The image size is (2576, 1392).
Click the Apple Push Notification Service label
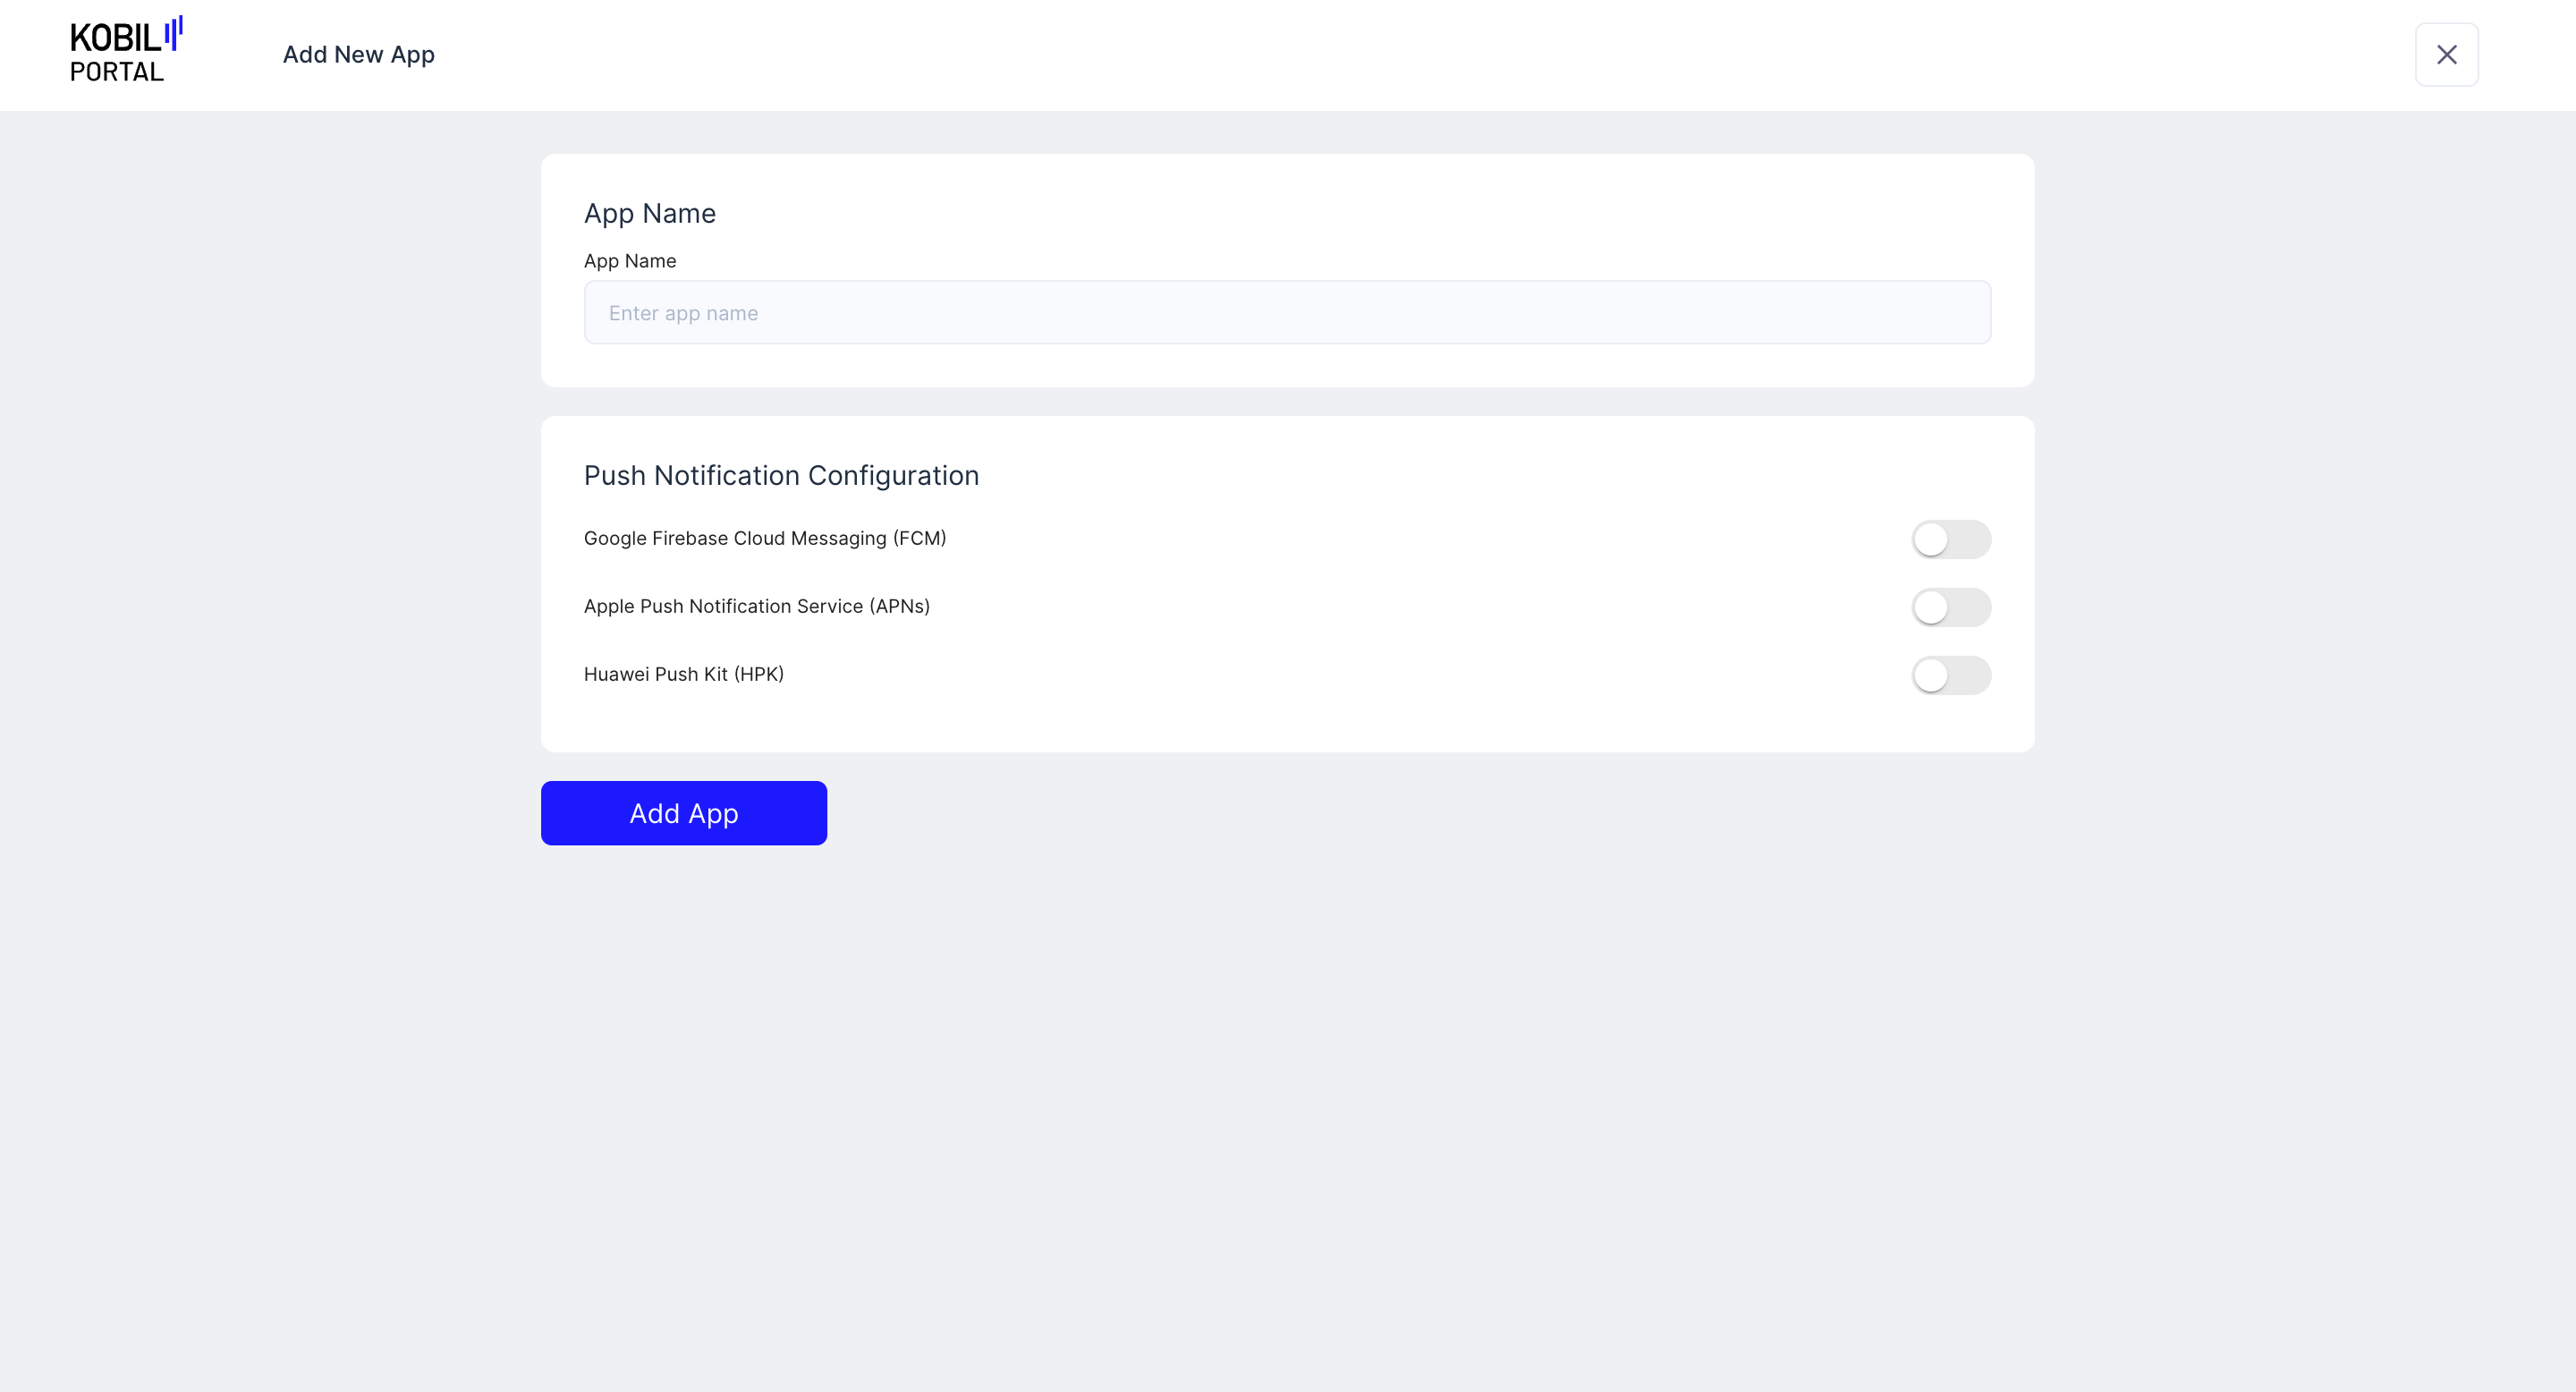[756, 606]
